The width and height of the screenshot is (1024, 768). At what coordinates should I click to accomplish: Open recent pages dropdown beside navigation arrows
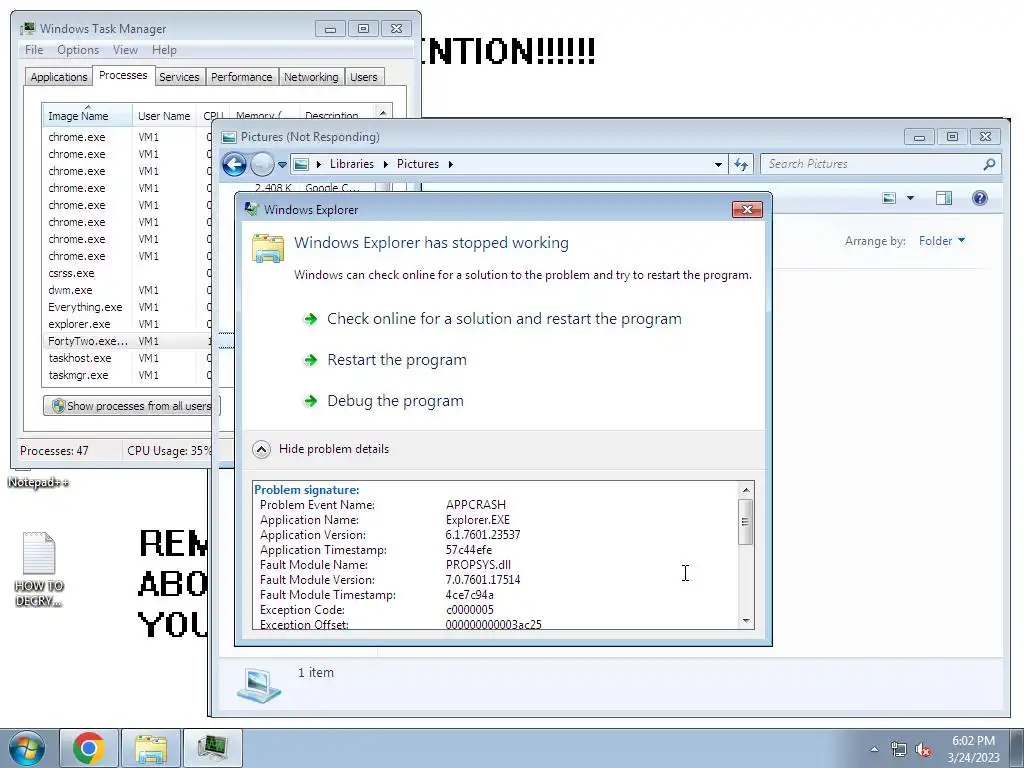point(282,165)
